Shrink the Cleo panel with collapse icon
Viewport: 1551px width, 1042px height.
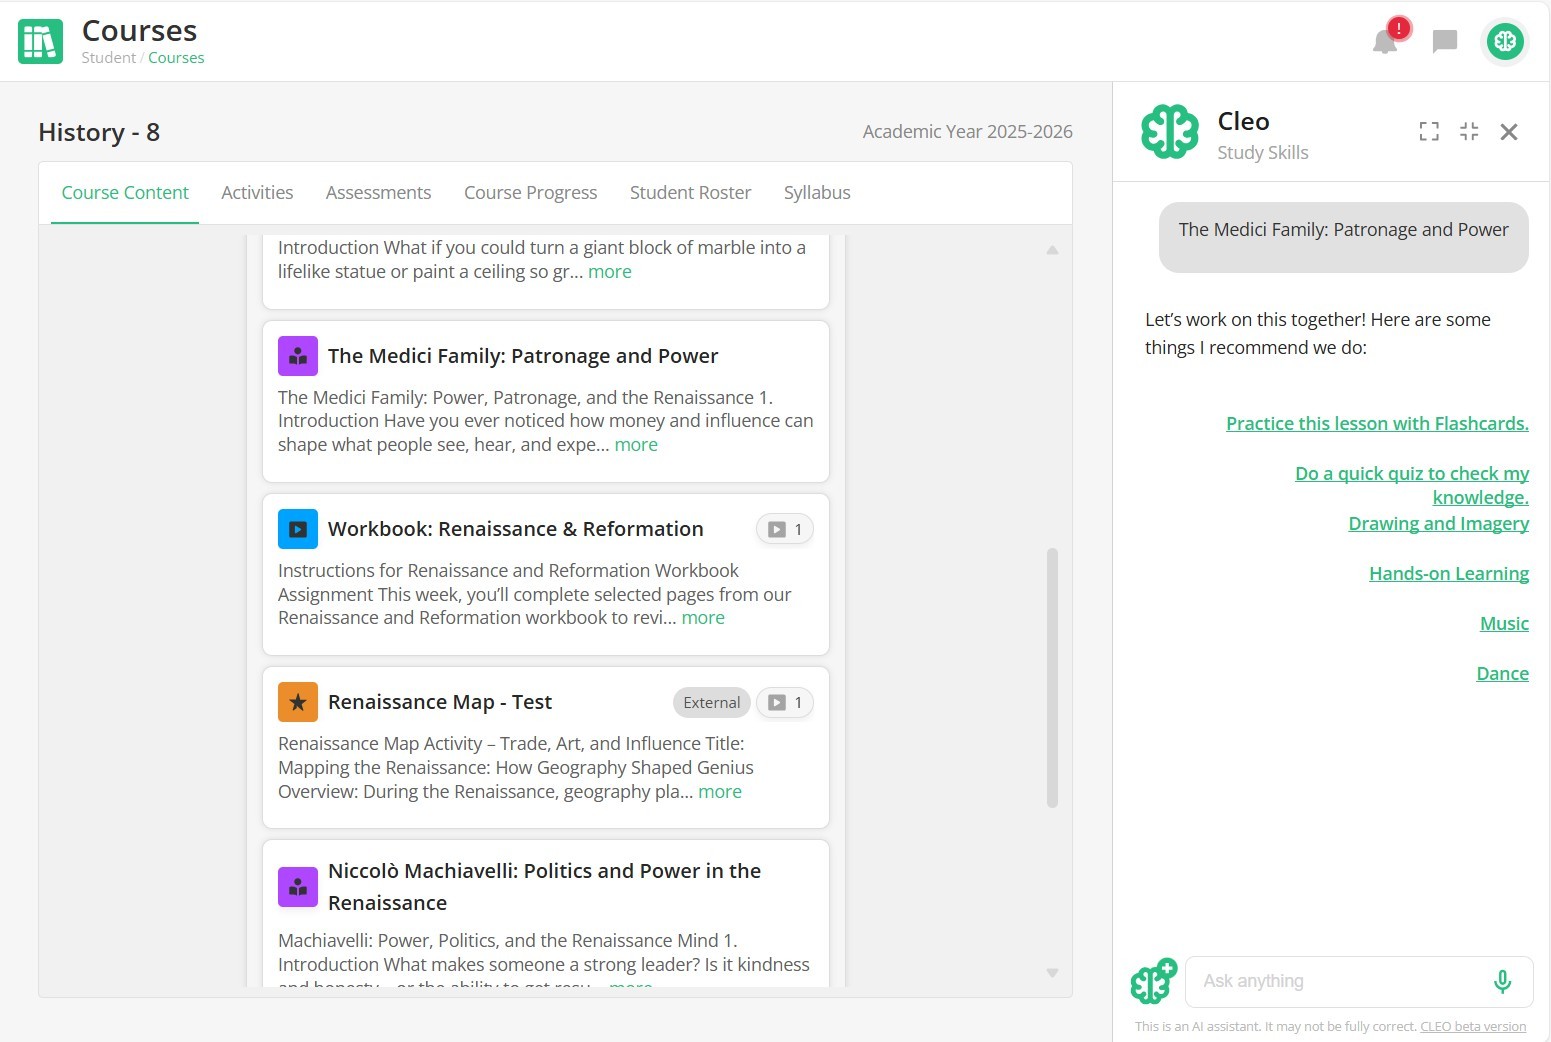point(1469,131)
